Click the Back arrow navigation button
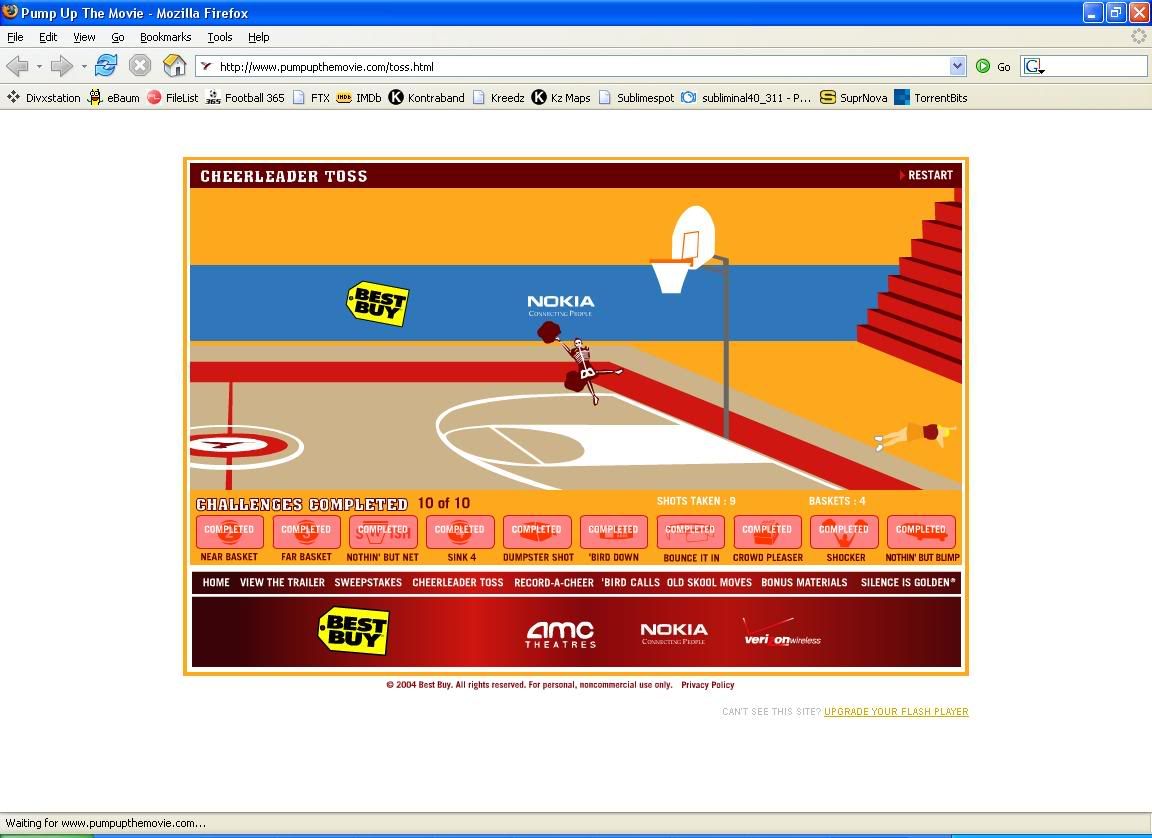Screen dimensions: 1152x838 click(x=18, y=66)
